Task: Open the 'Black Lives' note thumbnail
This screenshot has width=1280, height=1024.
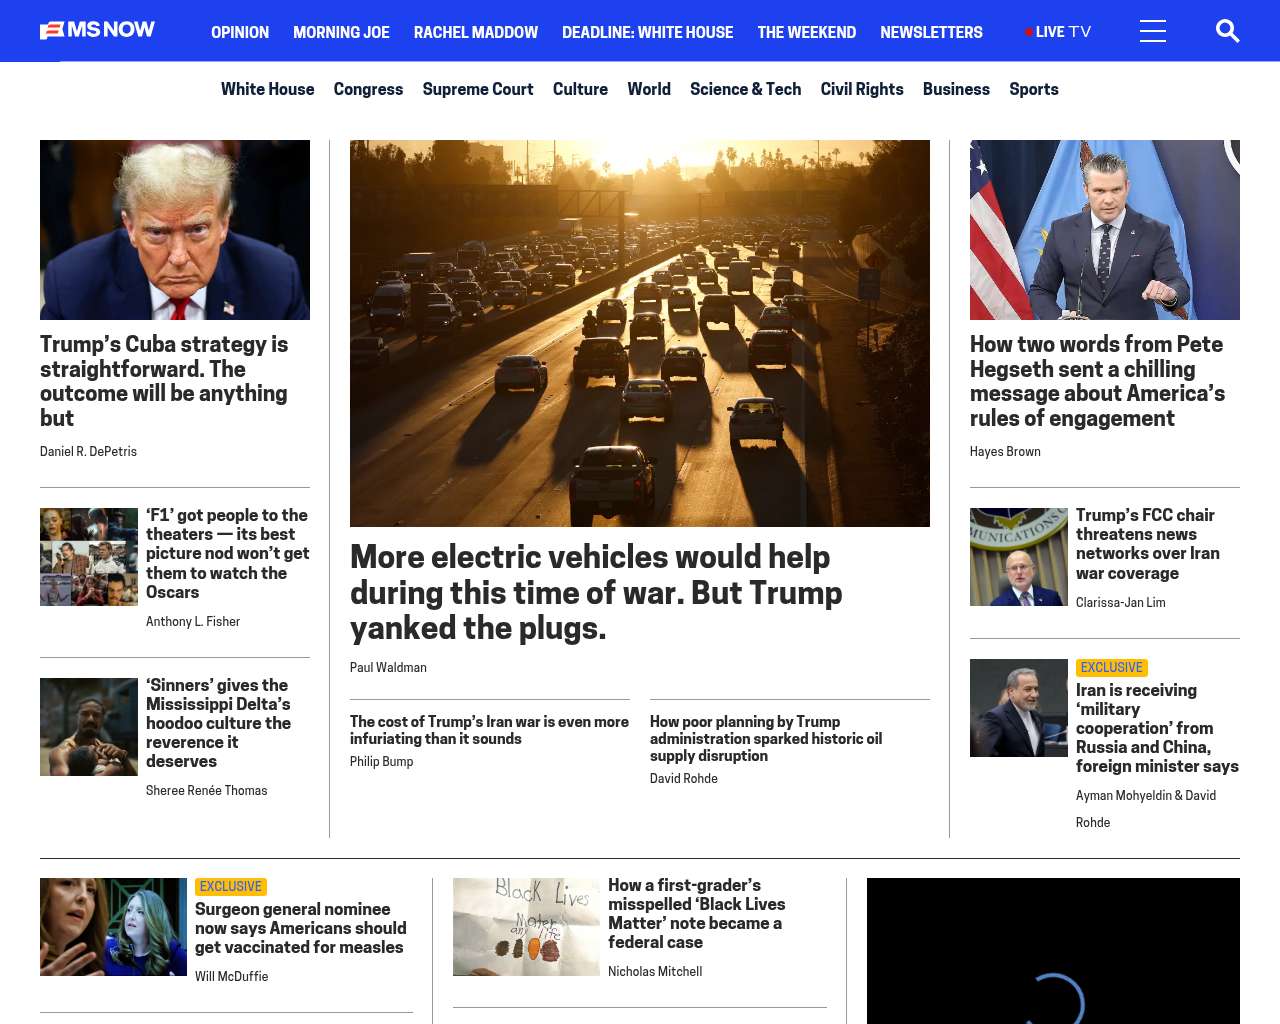Action: (x=526, y=927)
